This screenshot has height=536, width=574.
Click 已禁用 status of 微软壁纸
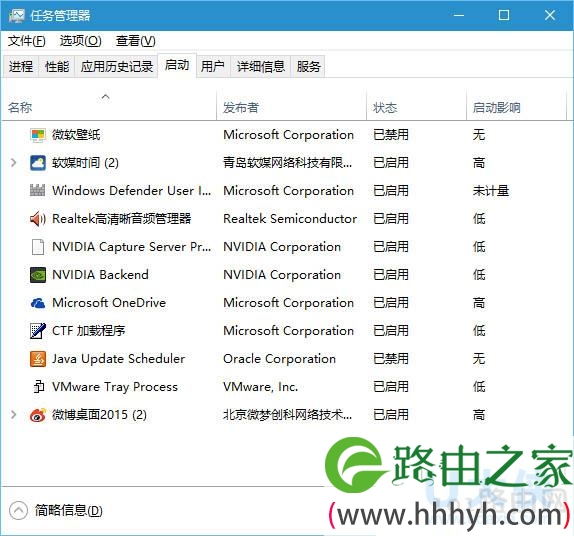tap(391, 135)
